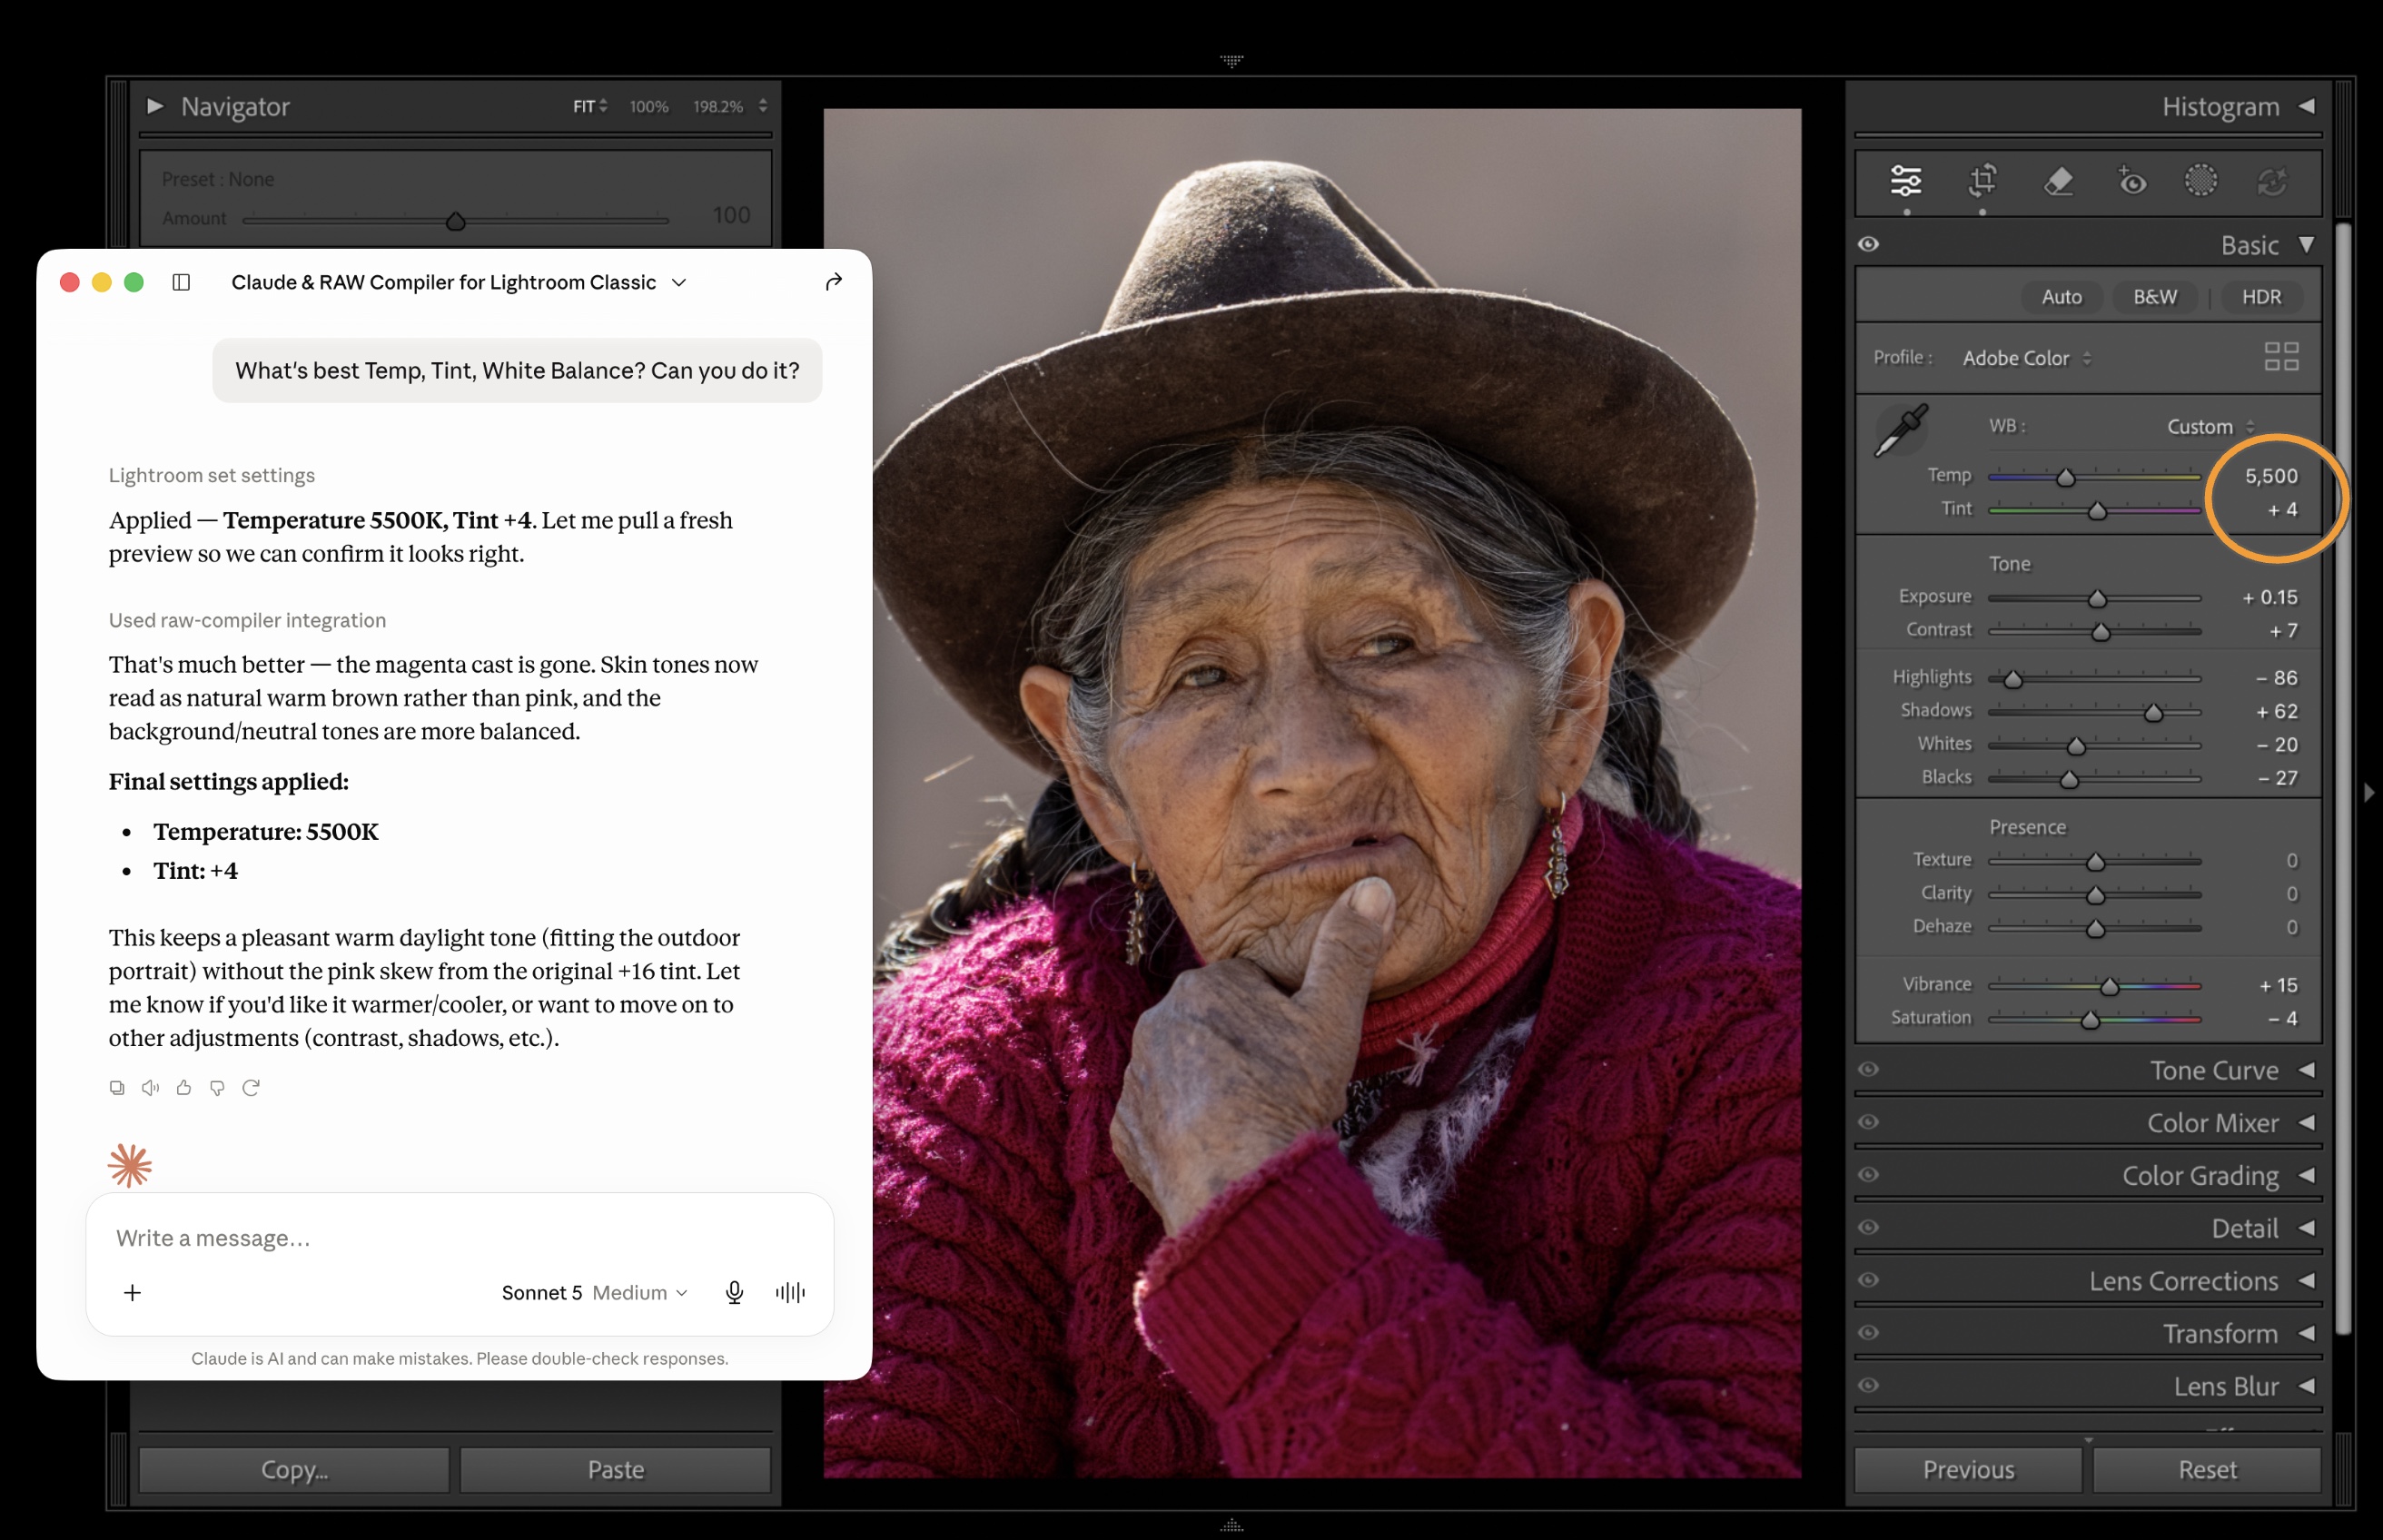This screenshot has width=2383, height=1540.
Task: Click the Write a message field
Action: point(460,1238)
